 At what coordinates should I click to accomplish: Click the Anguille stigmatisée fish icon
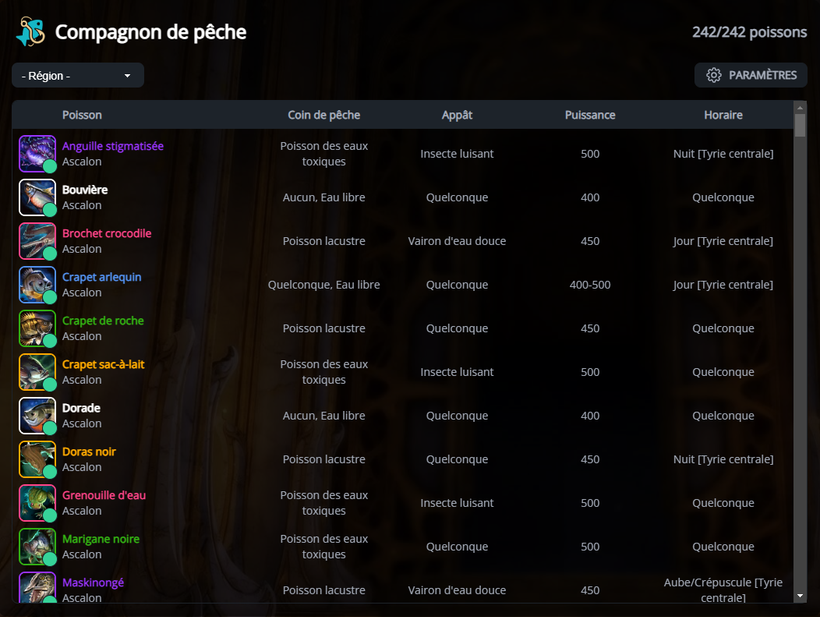[37, 154]
